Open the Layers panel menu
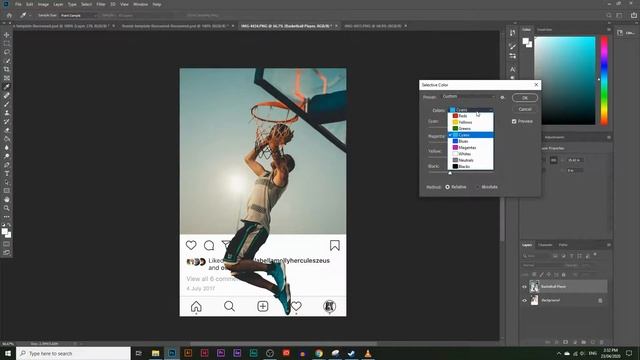This screenshot has height=360, width=640. (x=609, y=245)
